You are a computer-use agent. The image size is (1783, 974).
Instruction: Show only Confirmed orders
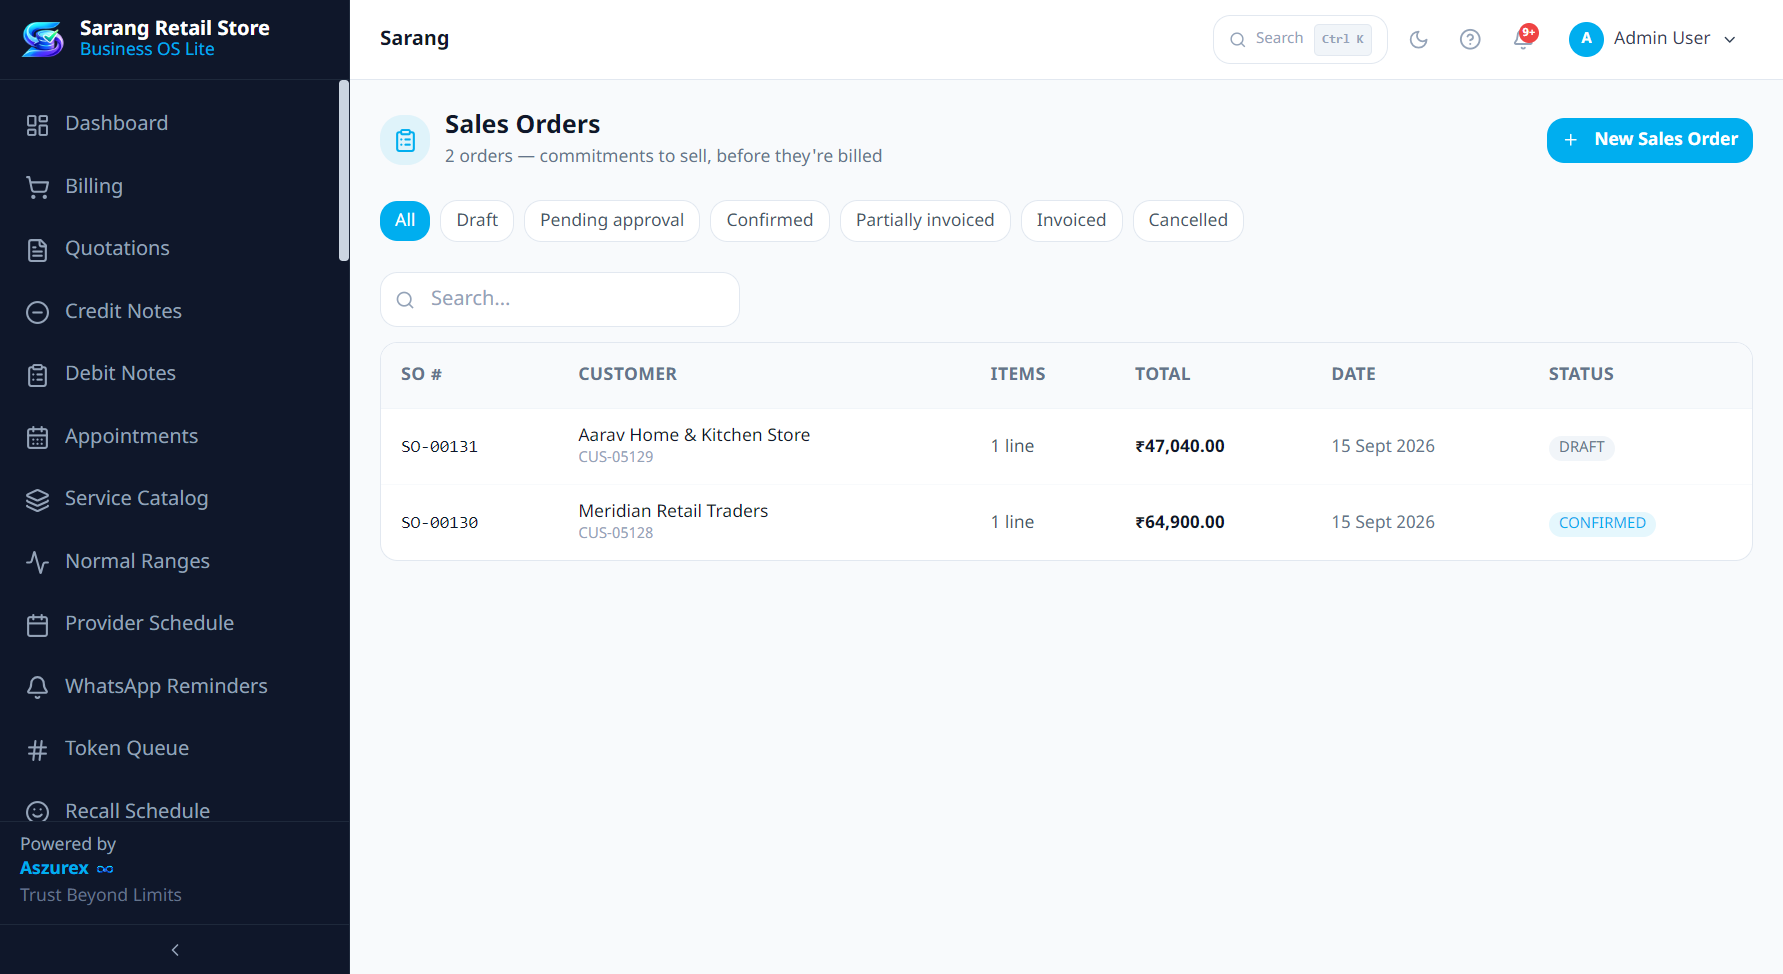point(770,221)
